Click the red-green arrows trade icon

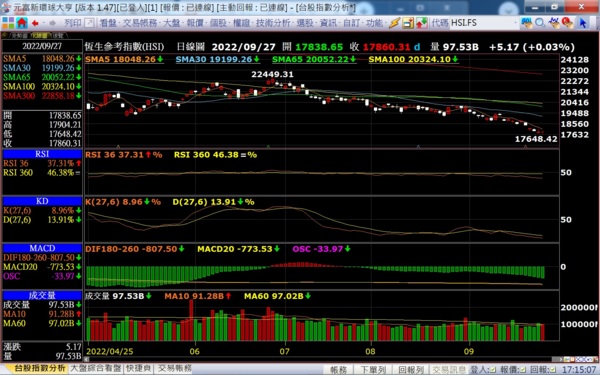pos(421,23)
